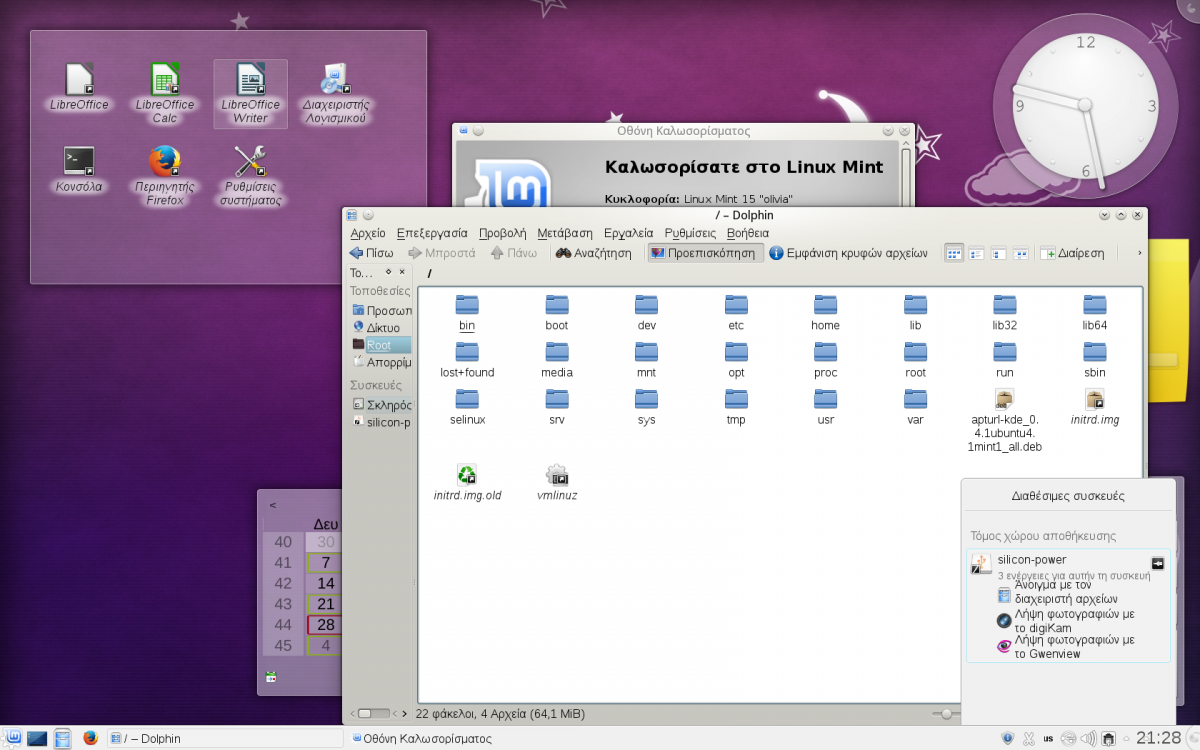Switch Dolphin to details view mode
The image size is (1200, 750).
pyautogui.click(x=999, y=253)
